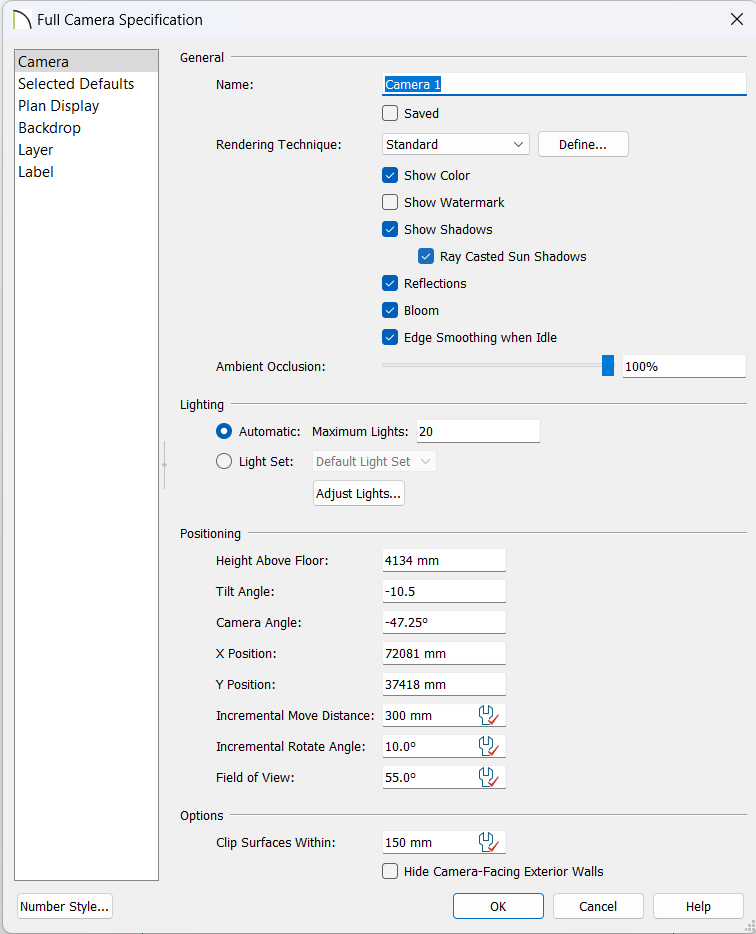Enable the Saved checkbox
Viewport: 756px width, 934px height.
pyautogui.click(x=390, y=113)
